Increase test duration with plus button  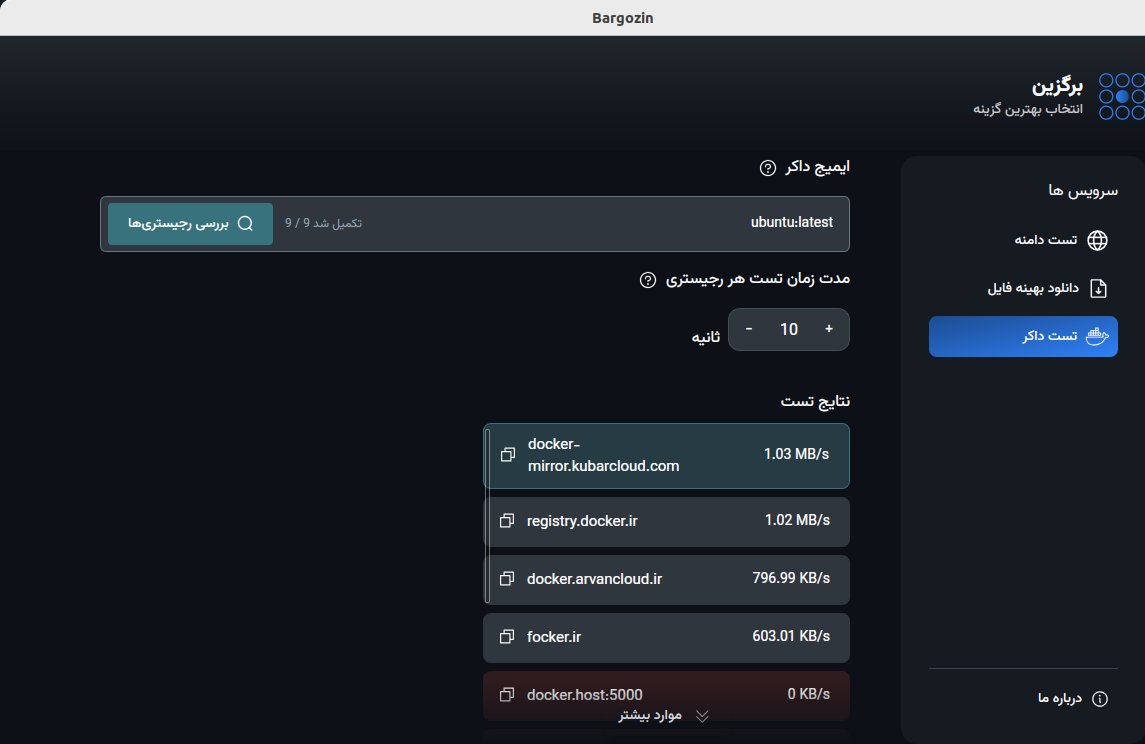coord(829,329)
